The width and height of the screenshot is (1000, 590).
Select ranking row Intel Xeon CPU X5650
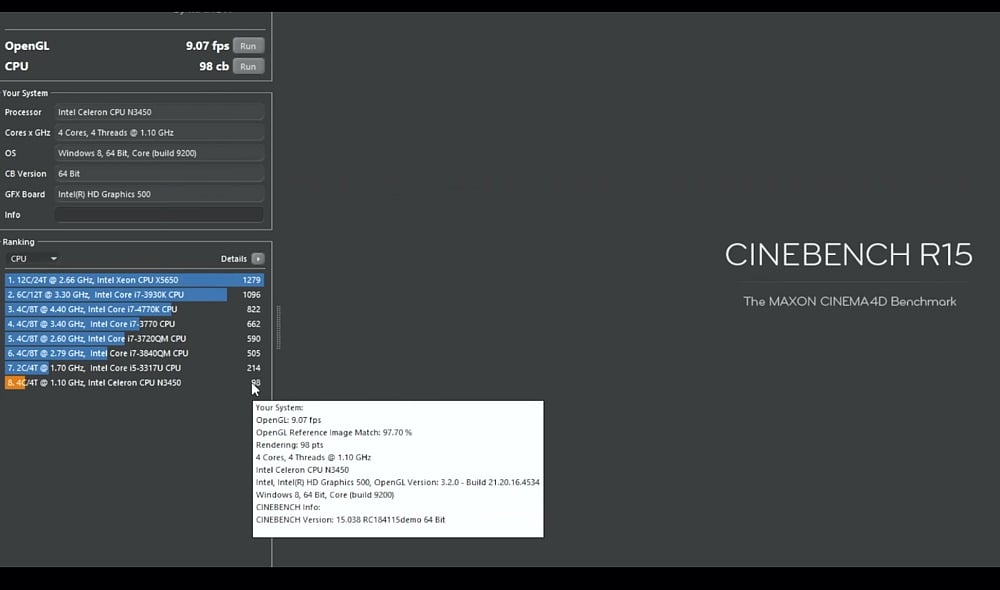[x=134, y=280]
